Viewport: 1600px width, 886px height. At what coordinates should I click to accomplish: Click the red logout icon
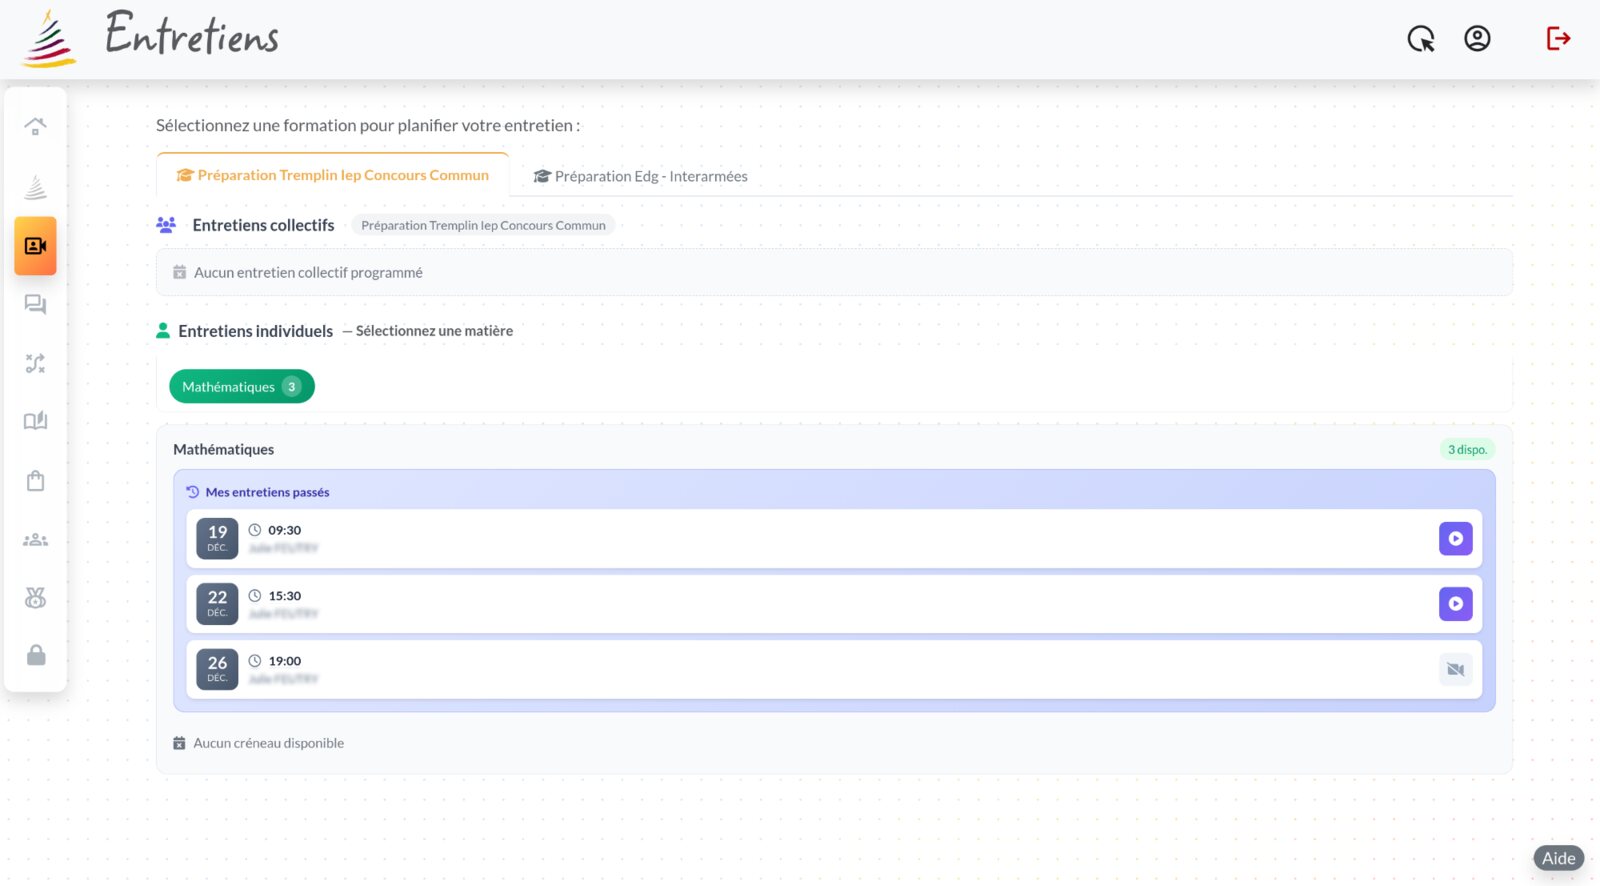click(x=1558, y=39)
